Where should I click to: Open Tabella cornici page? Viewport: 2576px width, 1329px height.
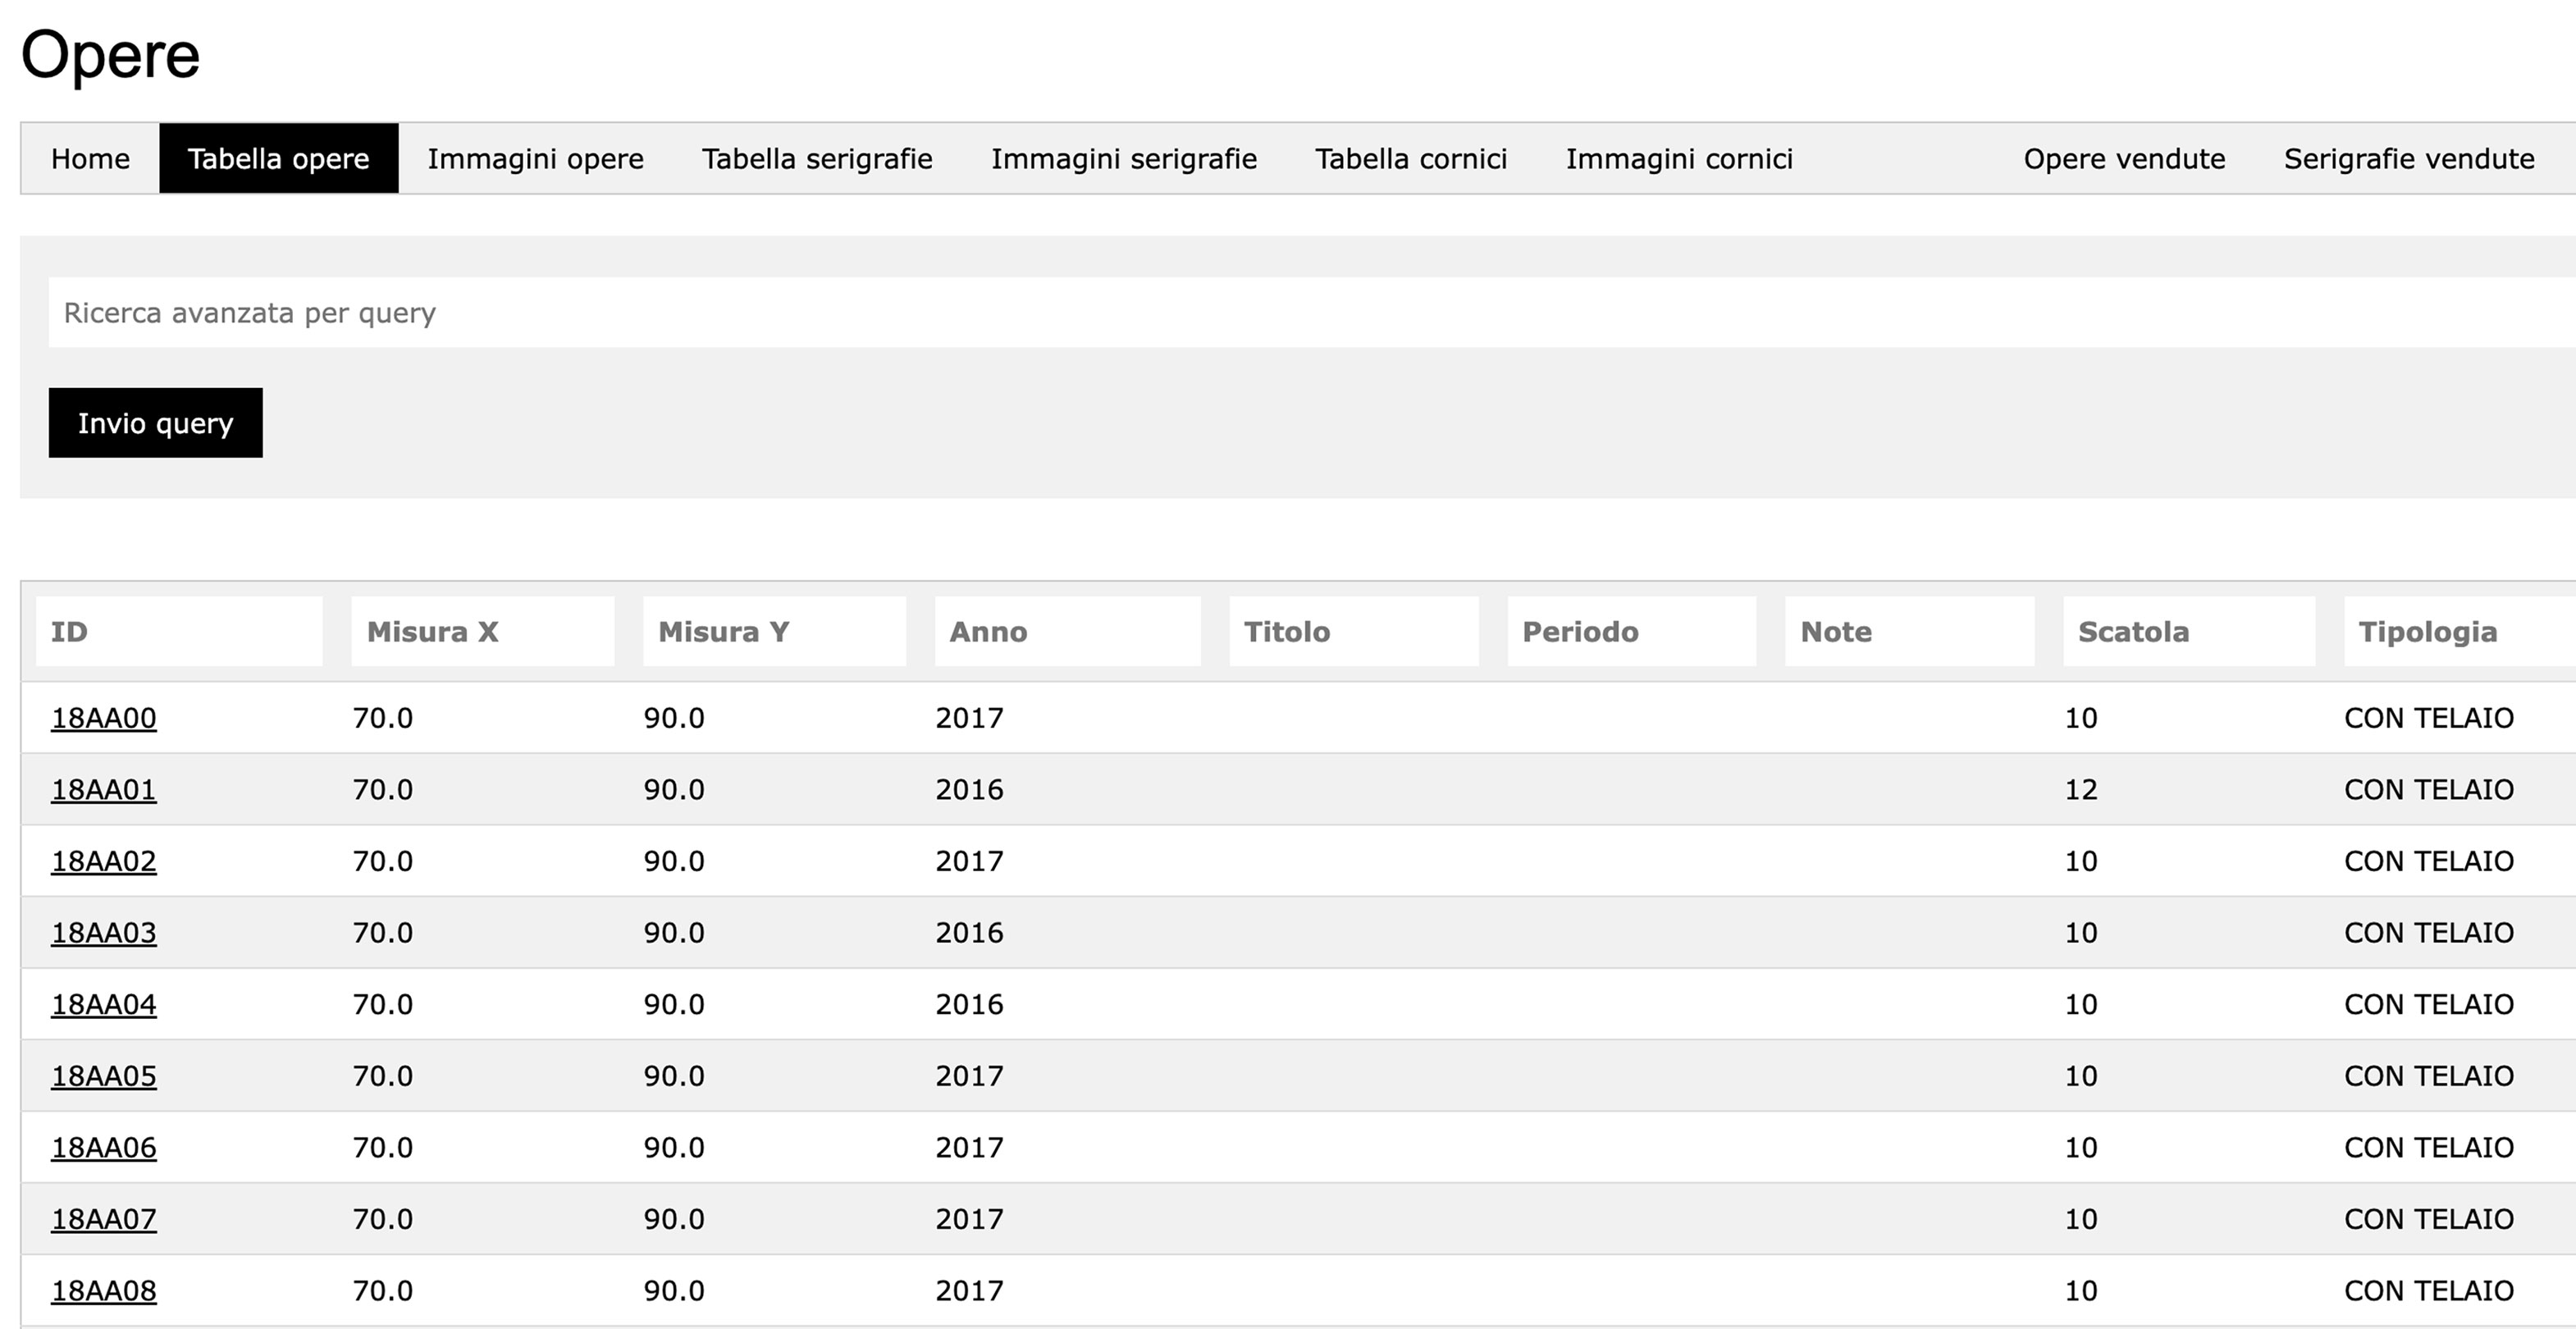click(1411, 159)
